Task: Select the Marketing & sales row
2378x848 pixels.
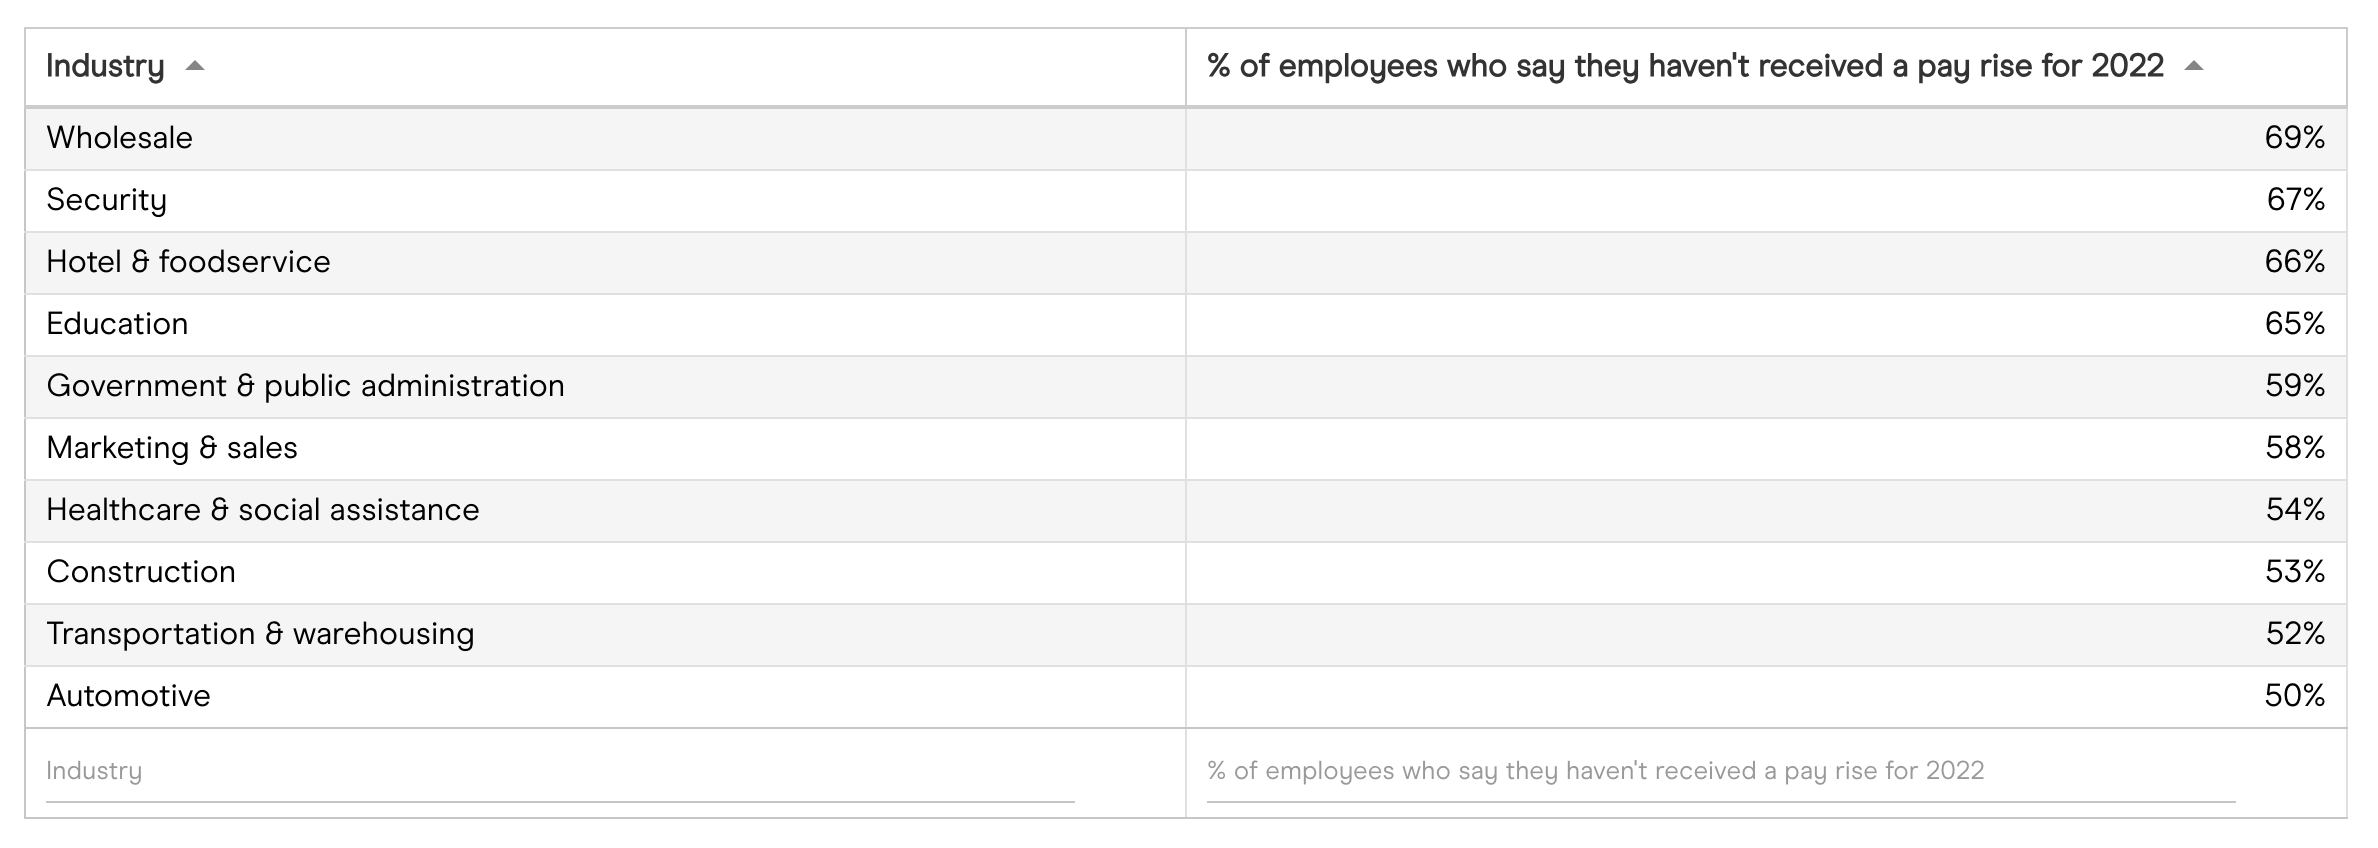Action: pyautogui.click(x=172, y=448)
